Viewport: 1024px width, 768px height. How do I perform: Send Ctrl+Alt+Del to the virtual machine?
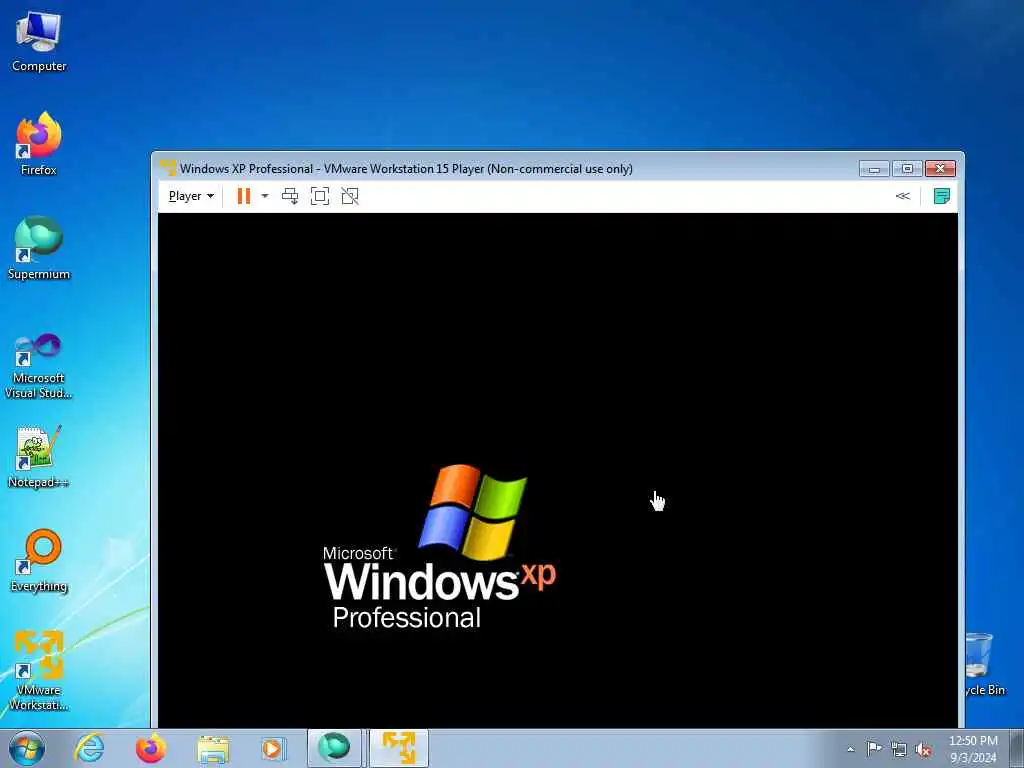point(290,196)
